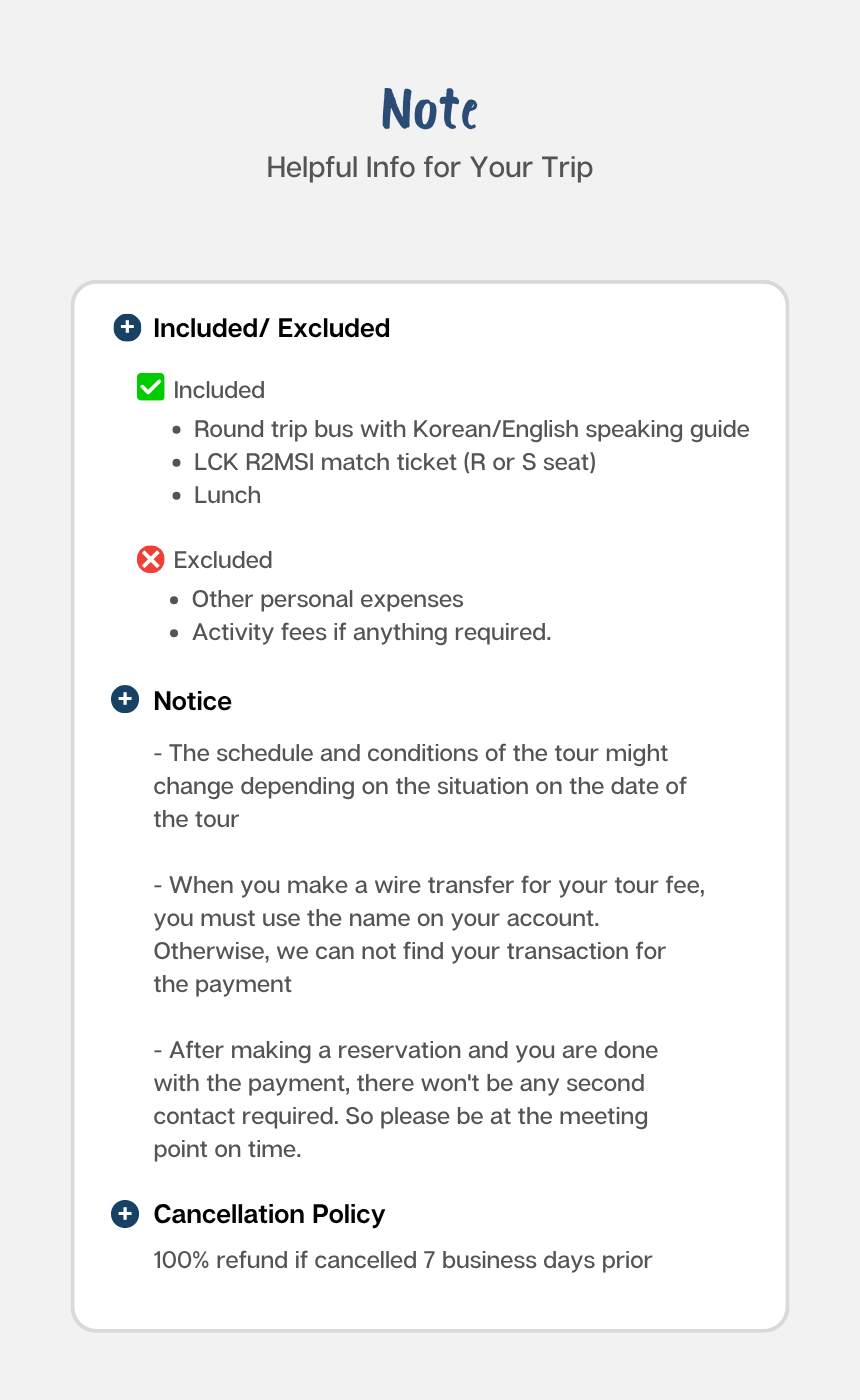The width and height of the screenshot is (860, 1400).
Task: Click the Included label text
Action: pos(219,390)
